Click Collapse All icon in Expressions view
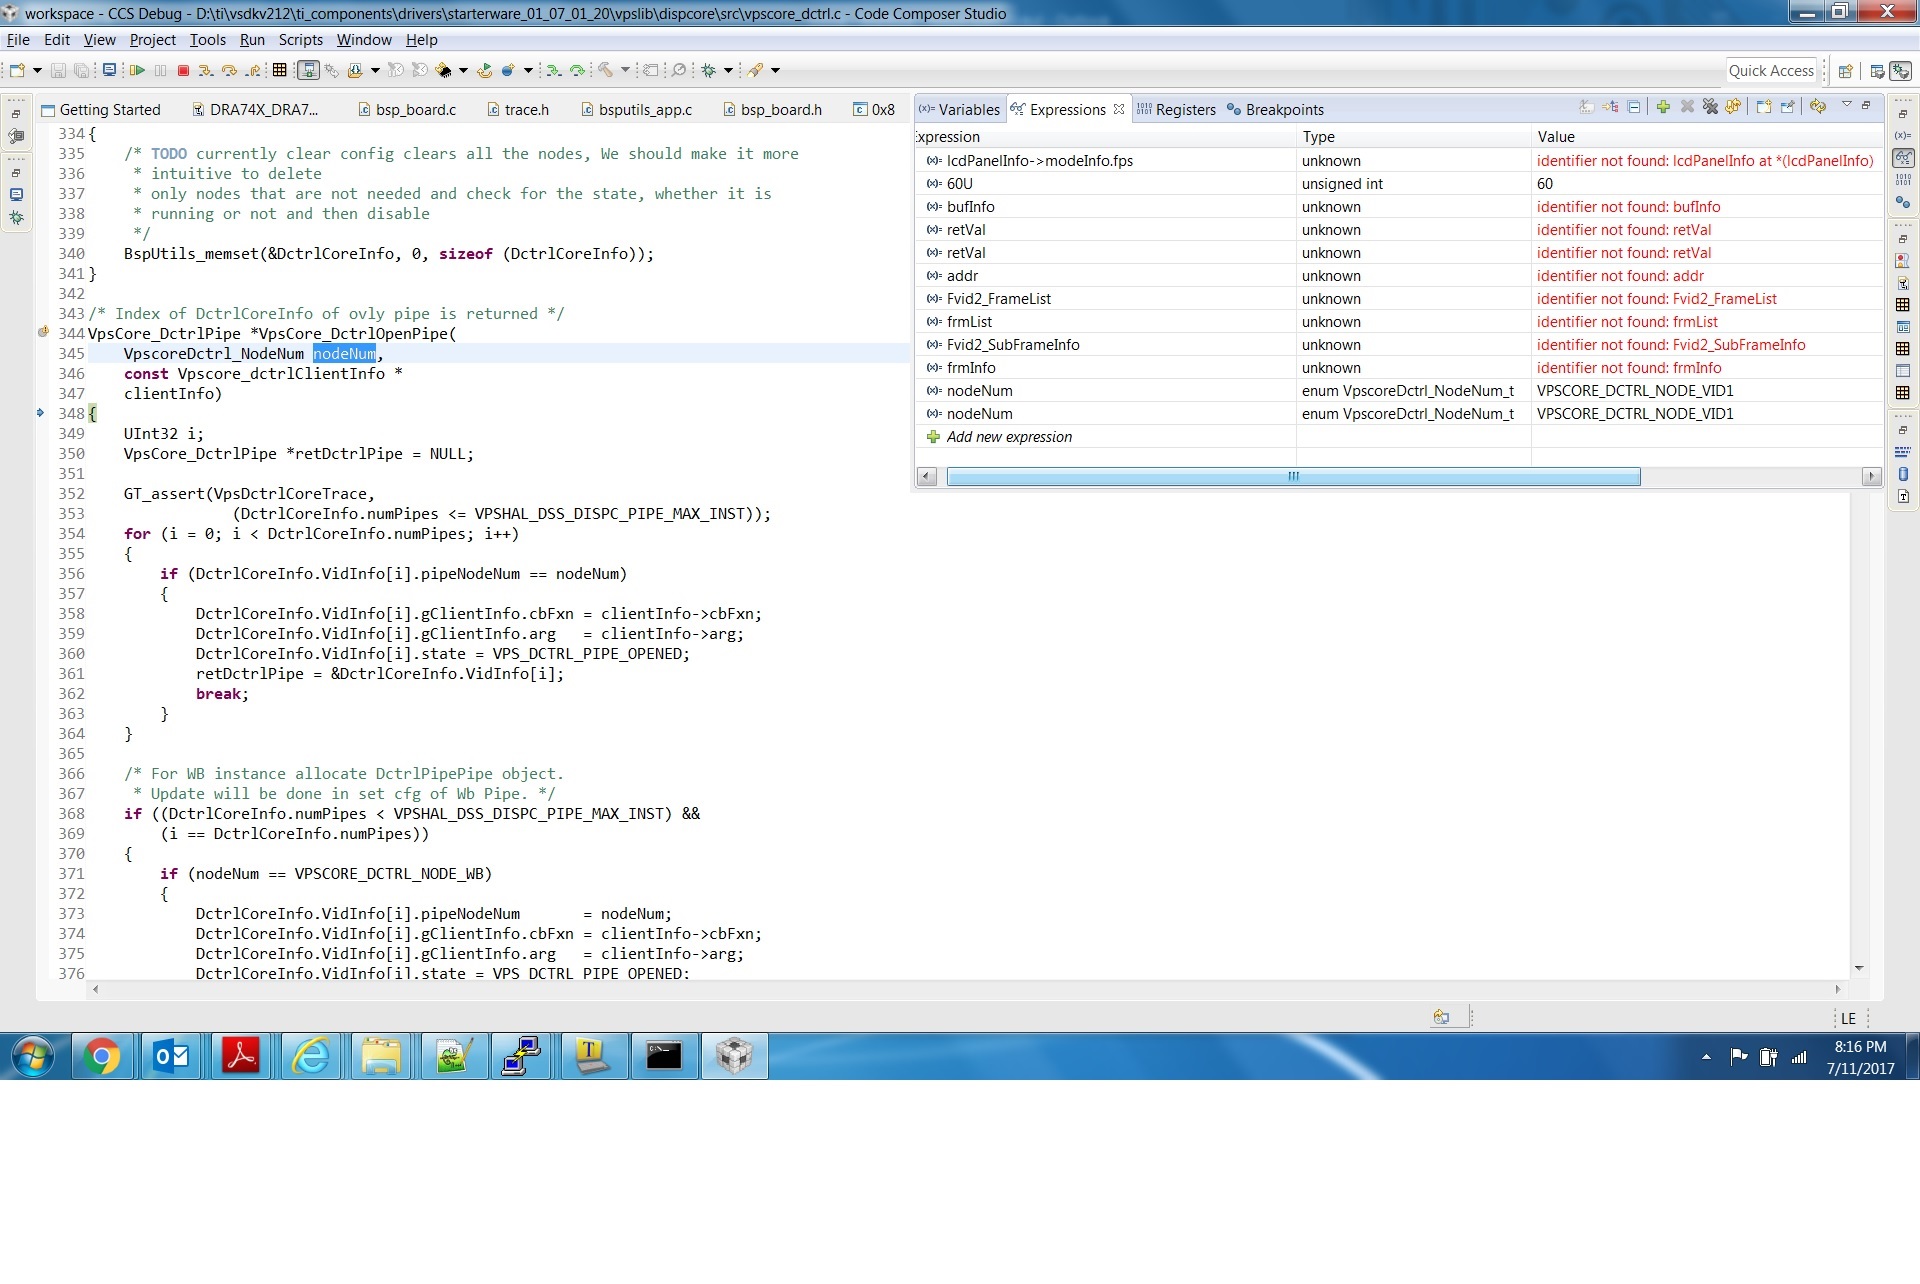 tap(1633, 107)
